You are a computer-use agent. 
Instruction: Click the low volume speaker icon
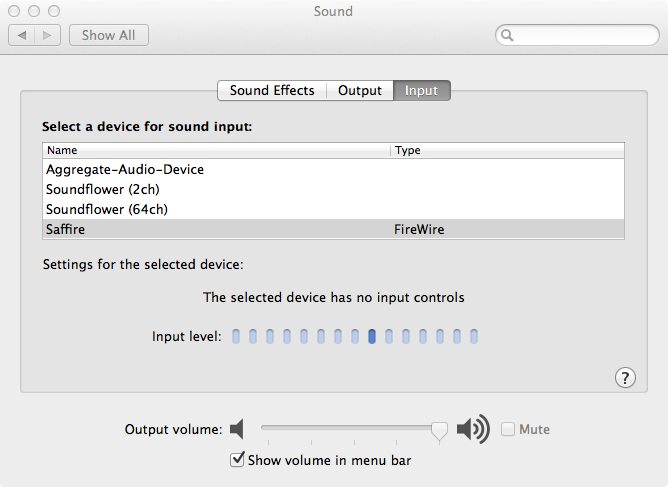237,430
